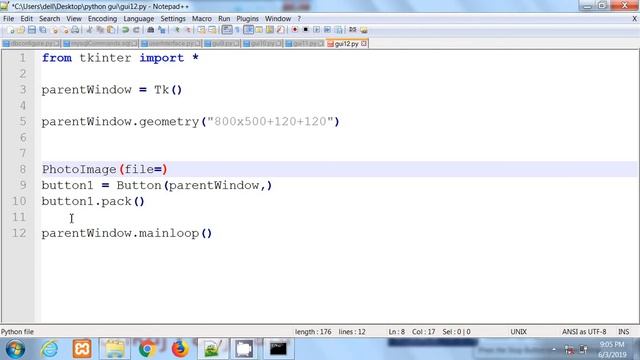Play back the recorded macro

[x=316, y=30]
